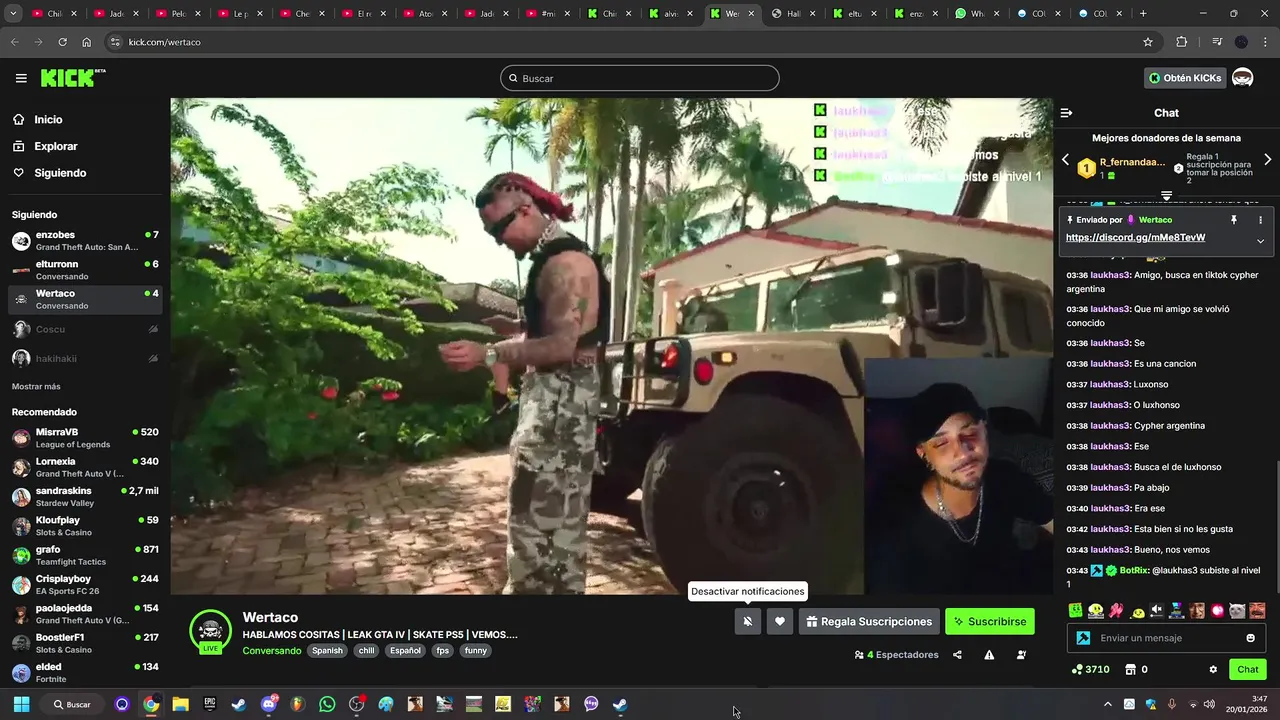Select the pink circle emote
Viewport: 1280px width, 720px height.
[x=1217, y=610]
